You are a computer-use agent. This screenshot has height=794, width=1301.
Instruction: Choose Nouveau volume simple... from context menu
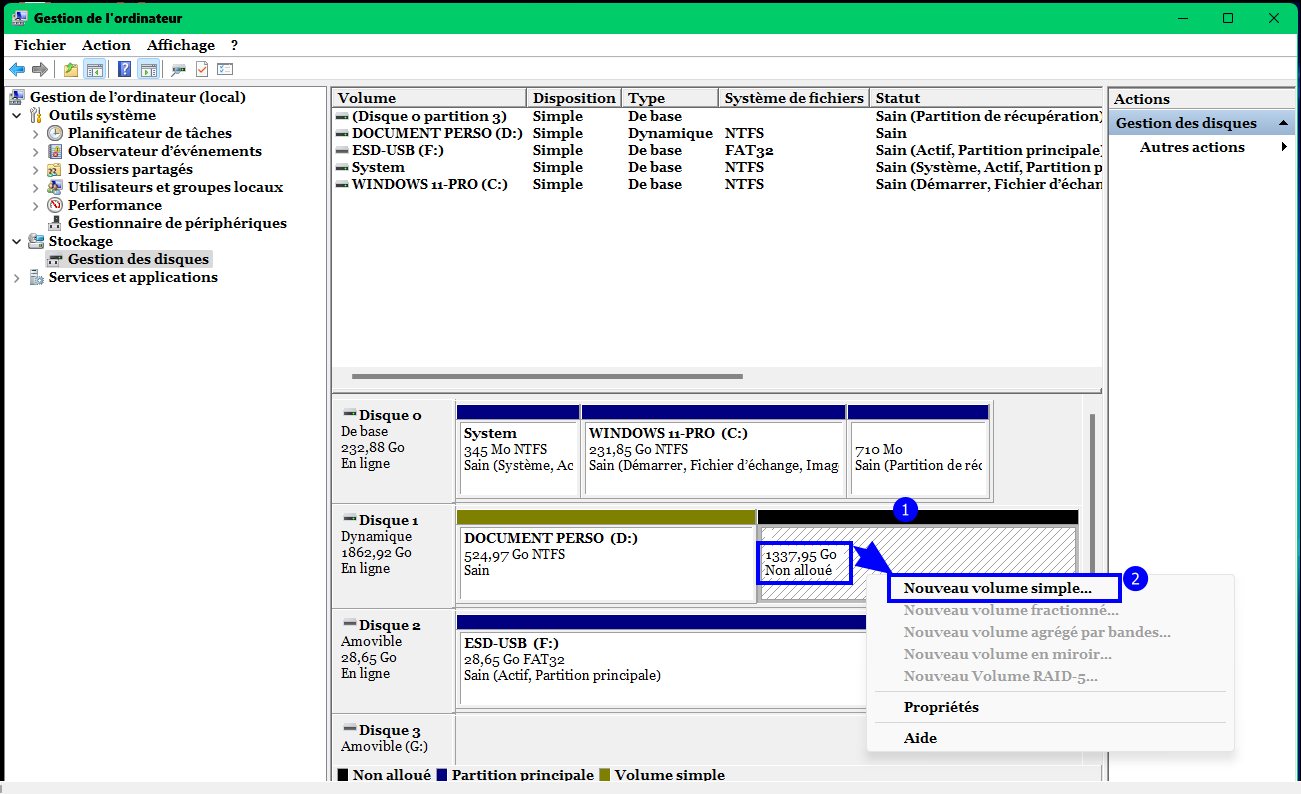pyautogui.click(x=1003, y=588)
